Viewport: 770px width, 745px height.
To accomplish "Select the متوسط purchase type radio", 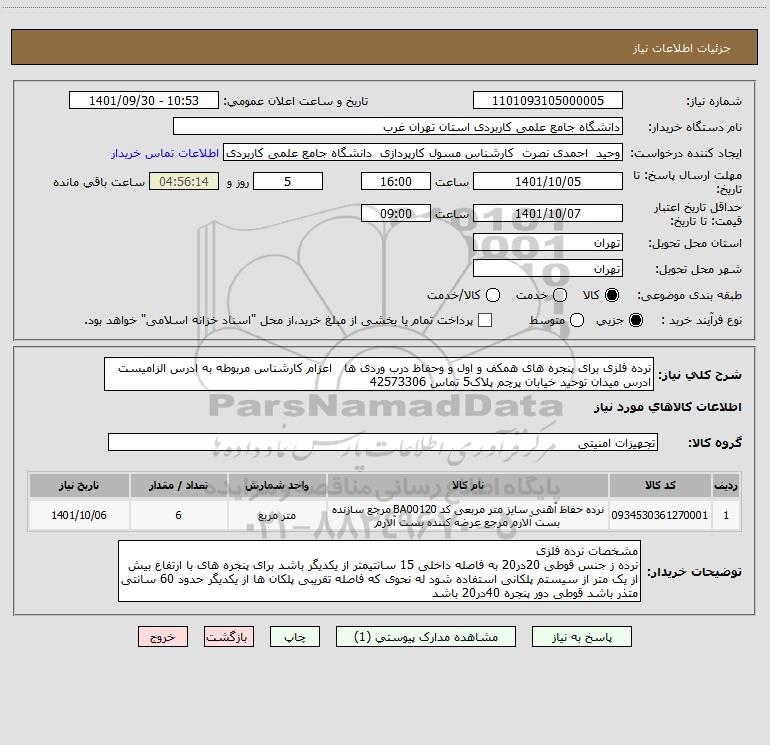I will tap(577, 320).
